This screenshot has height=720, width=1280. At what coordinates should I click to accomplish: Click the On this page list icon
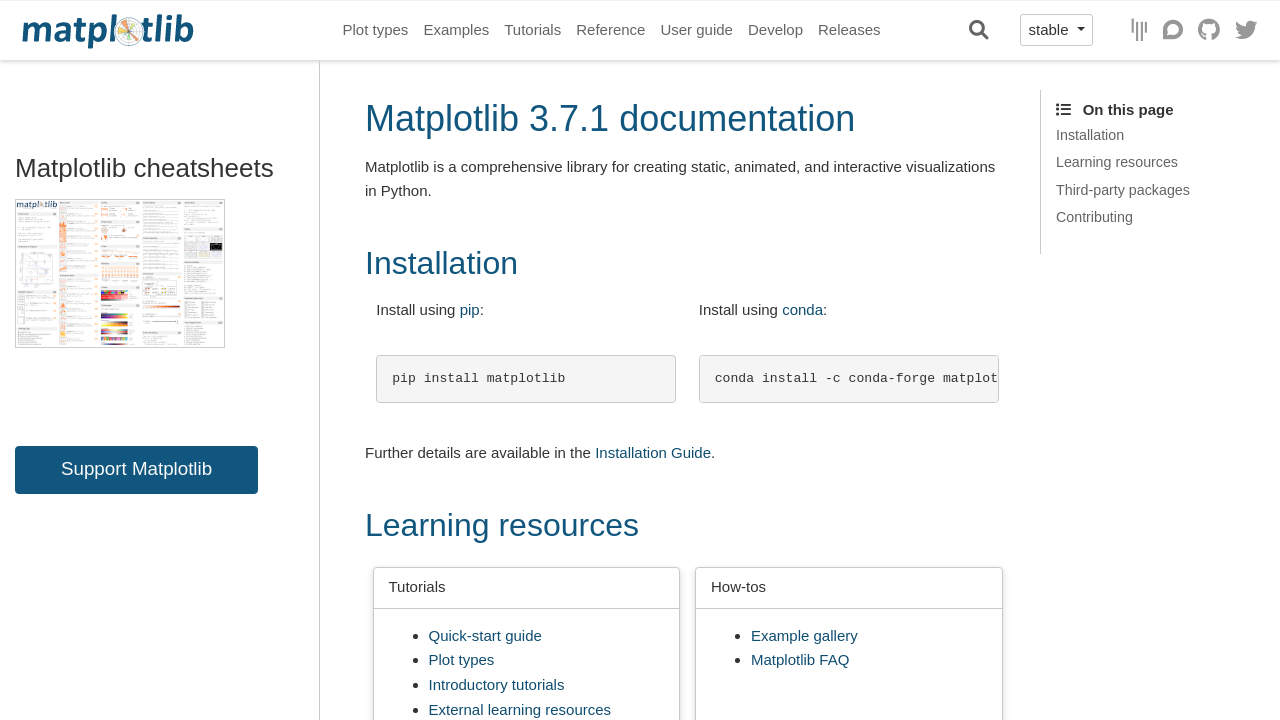1063,110
